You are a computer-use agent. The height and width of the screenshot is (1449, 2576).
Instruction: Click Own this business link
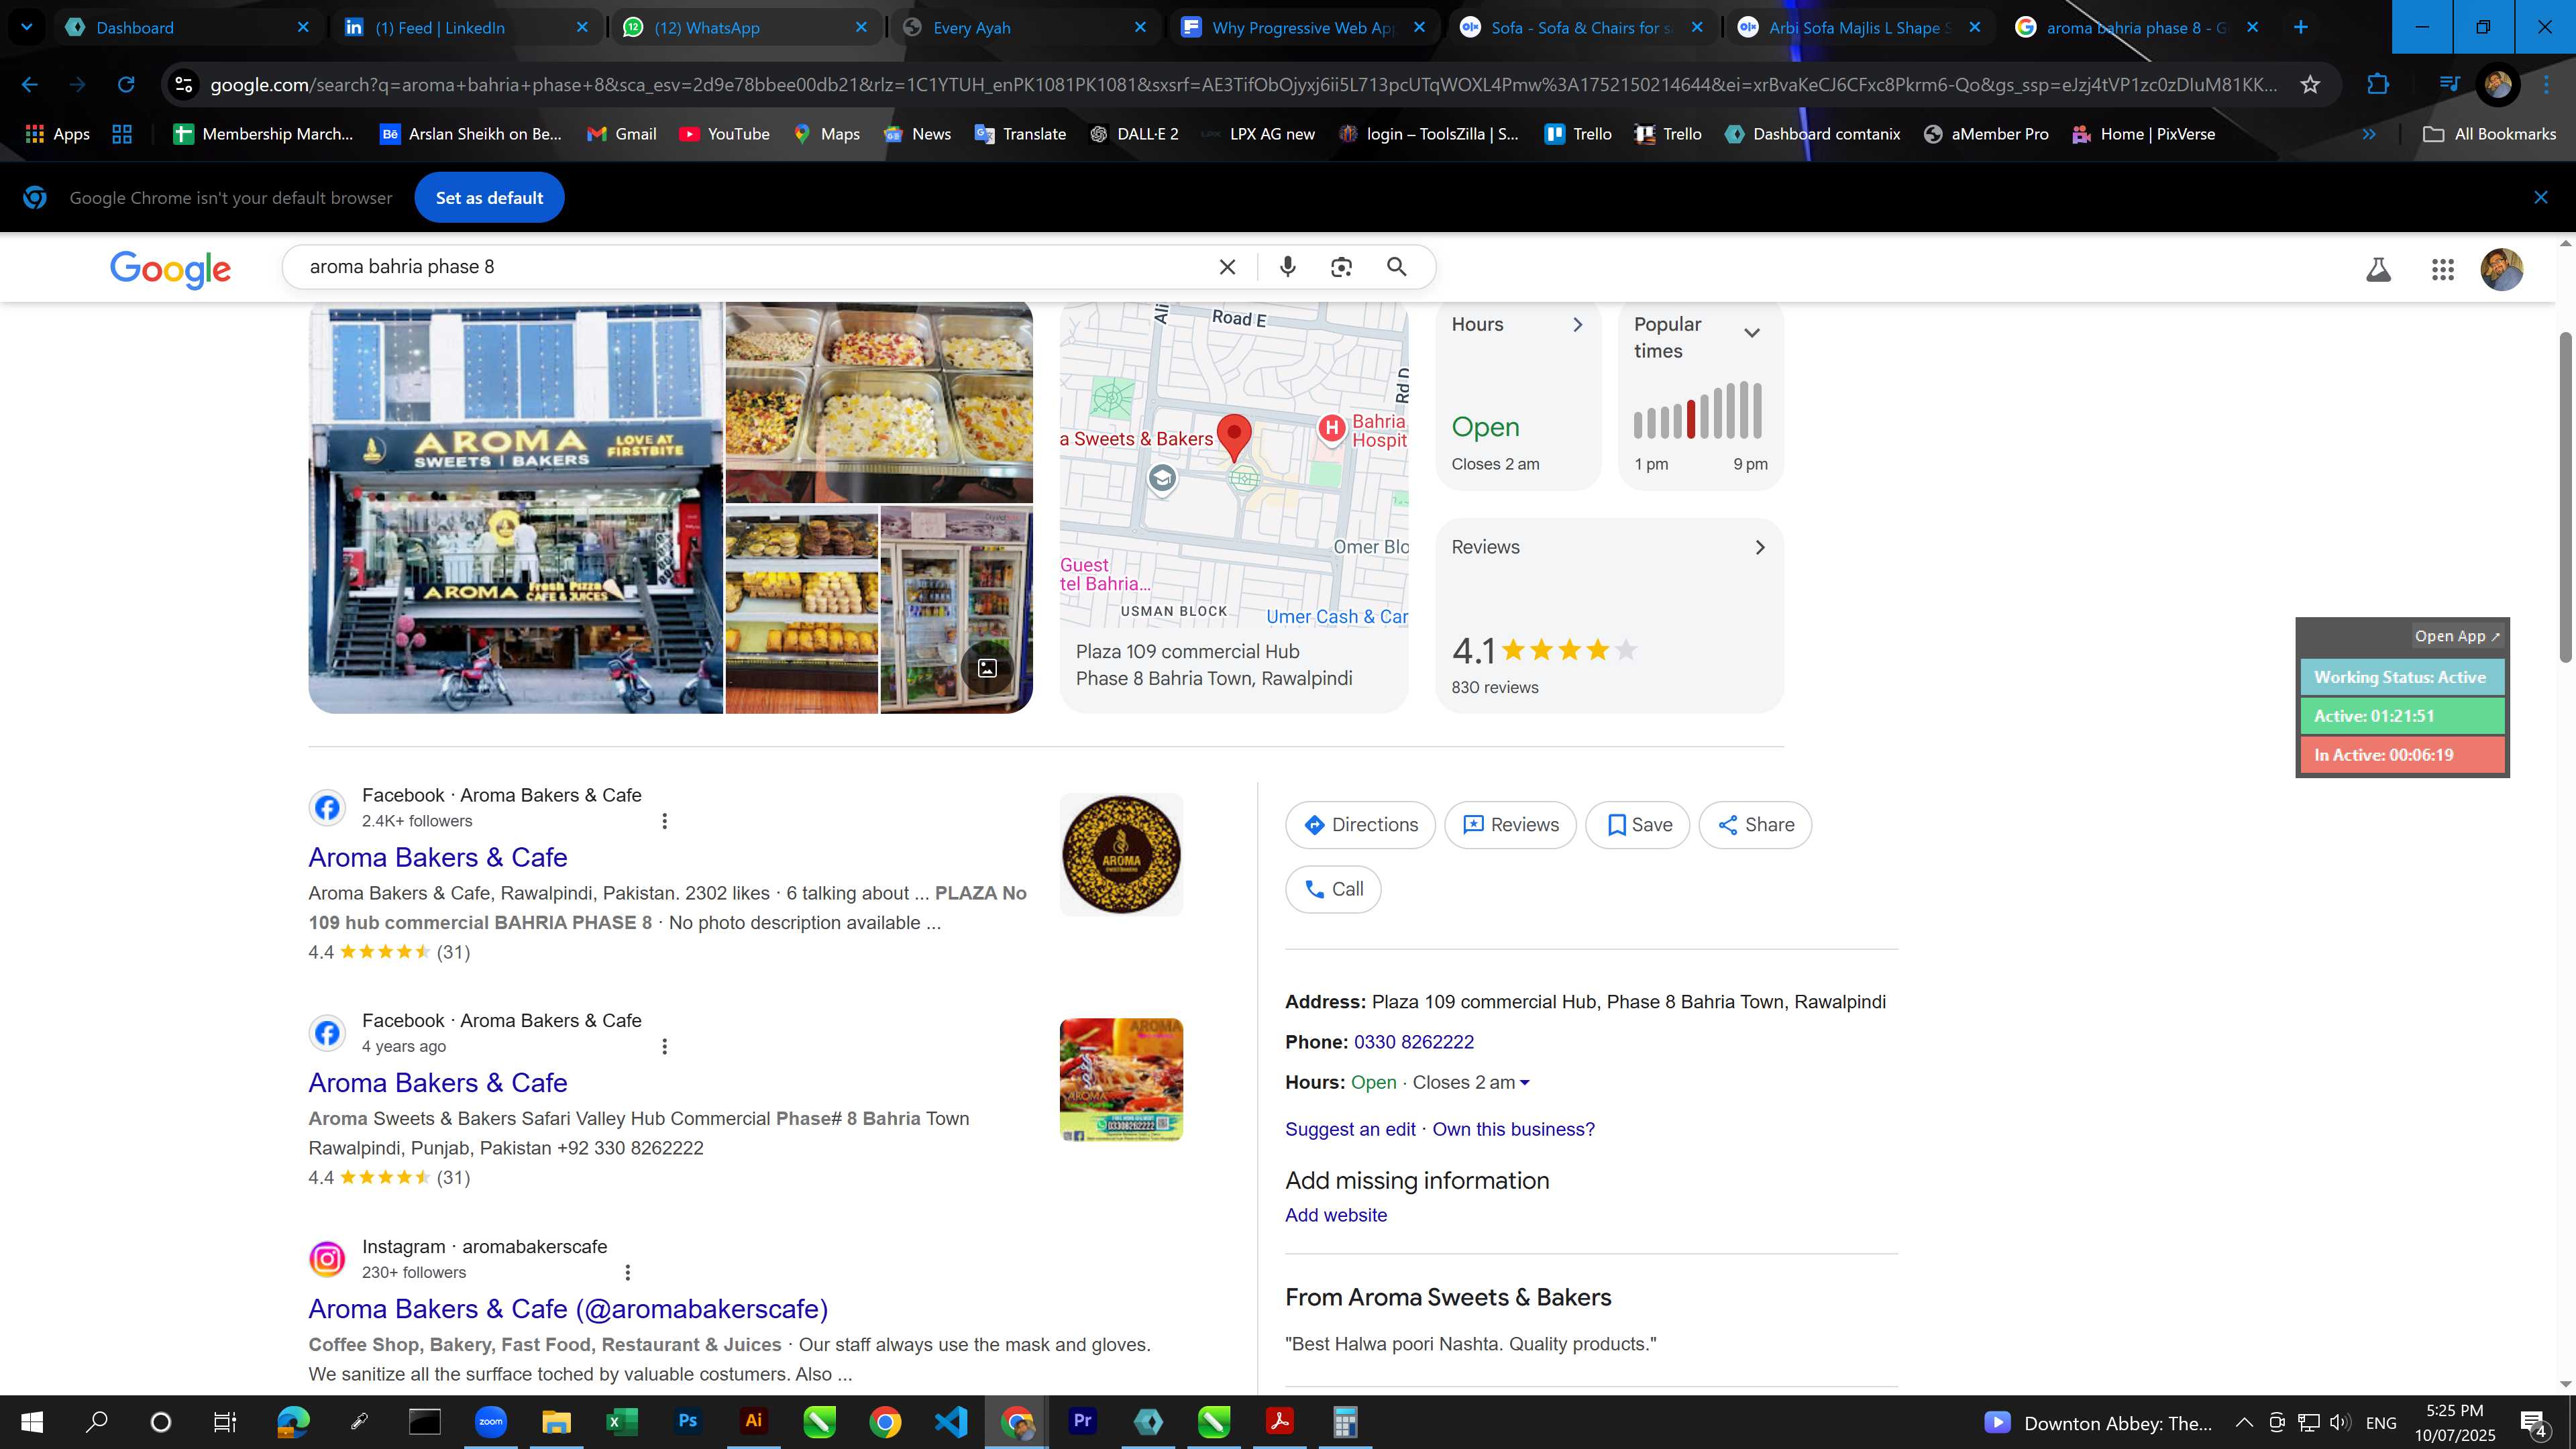point(1513,1129)
